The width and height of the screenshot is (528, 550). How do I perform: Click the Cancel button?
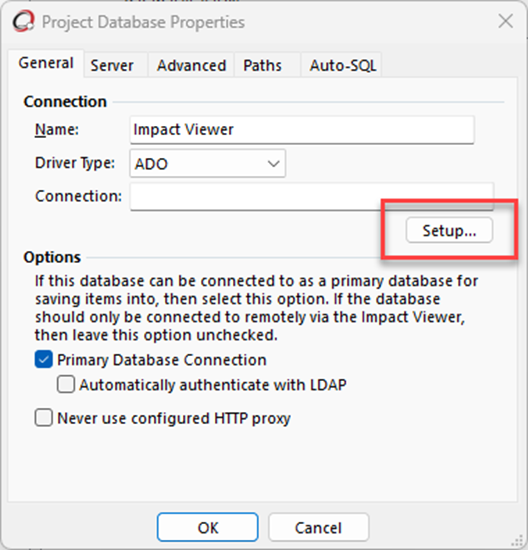click(x=319, y=527)
